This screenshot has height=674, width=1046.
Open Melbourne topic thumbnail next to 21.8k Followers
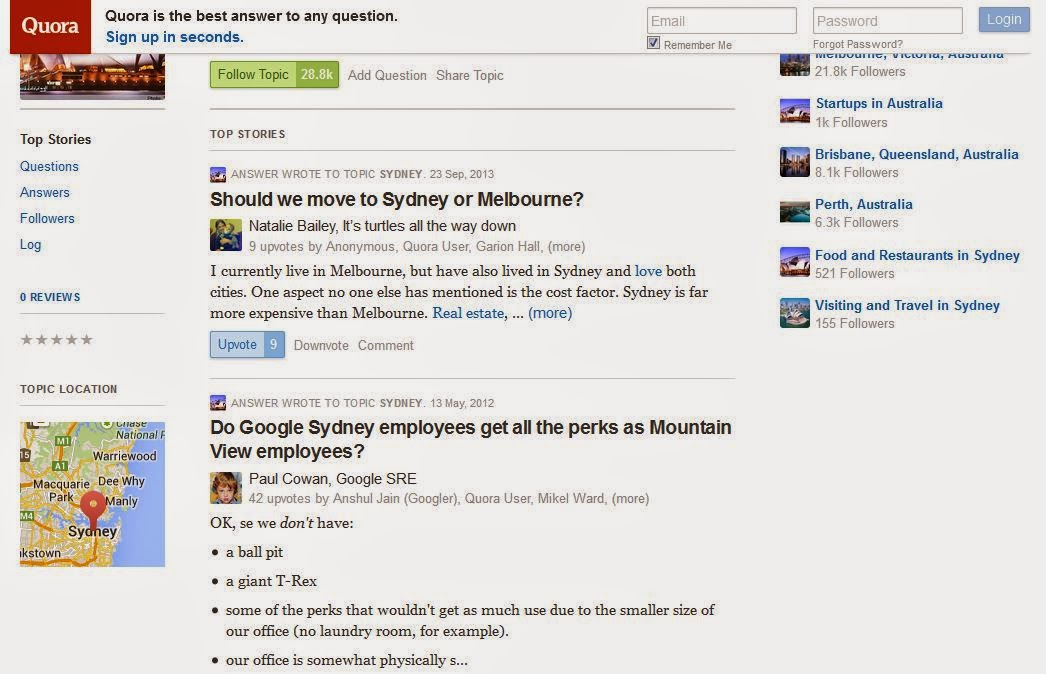tap(795, 65)
